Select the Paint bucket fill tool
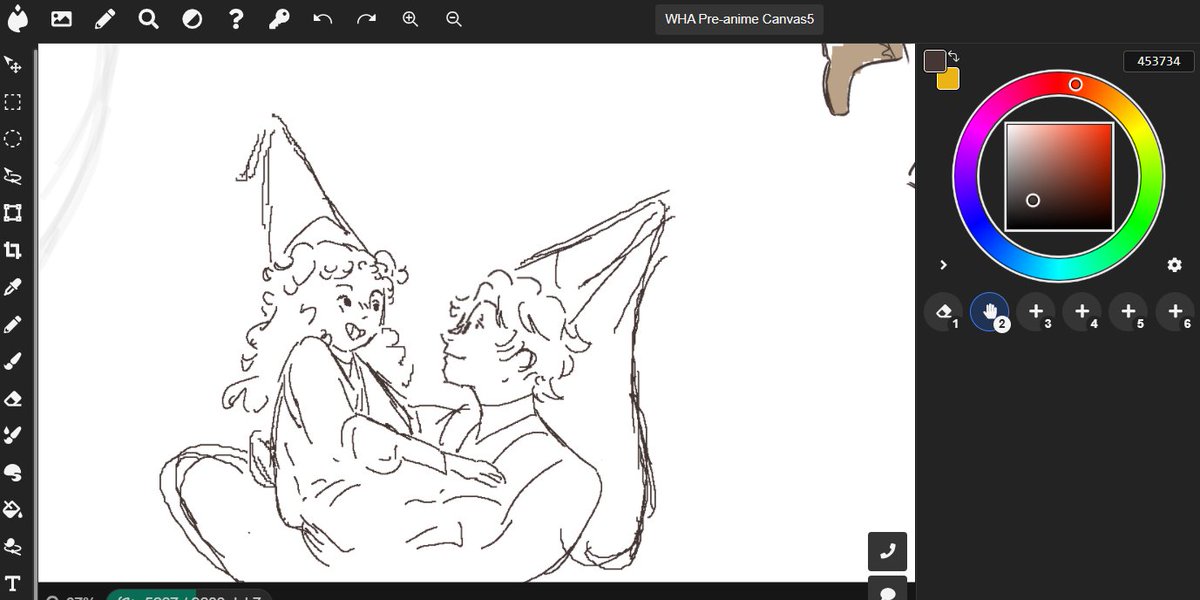The image size is (1200, 600). pos(13,509)
